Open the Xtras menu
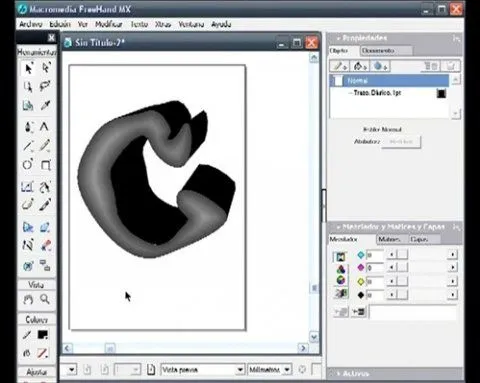The height and width of the screenshot is (383, 480). (x=163, y=24)
